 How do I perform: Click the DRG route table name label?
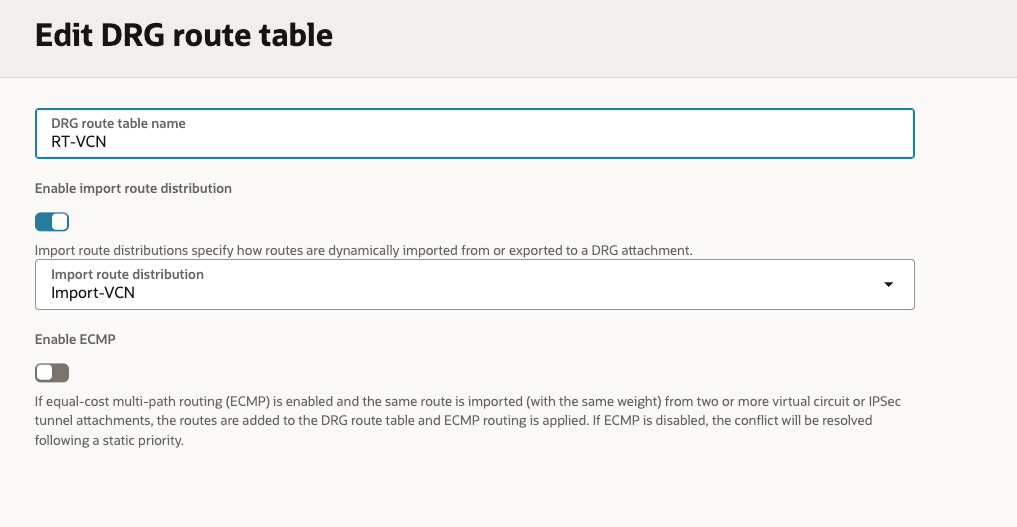click(118, 123)
